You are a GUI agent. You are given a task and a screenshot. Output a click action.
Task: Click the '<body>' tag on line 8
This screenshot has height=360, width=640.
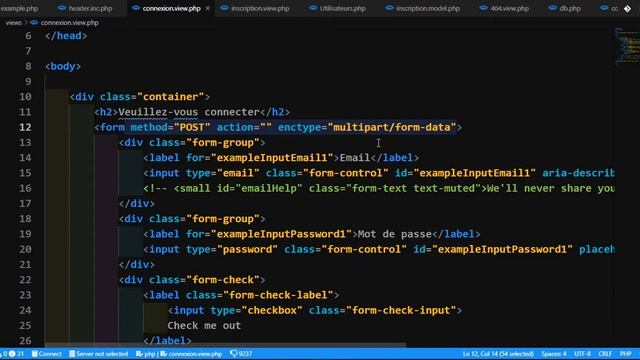click(x=63, y=66)
